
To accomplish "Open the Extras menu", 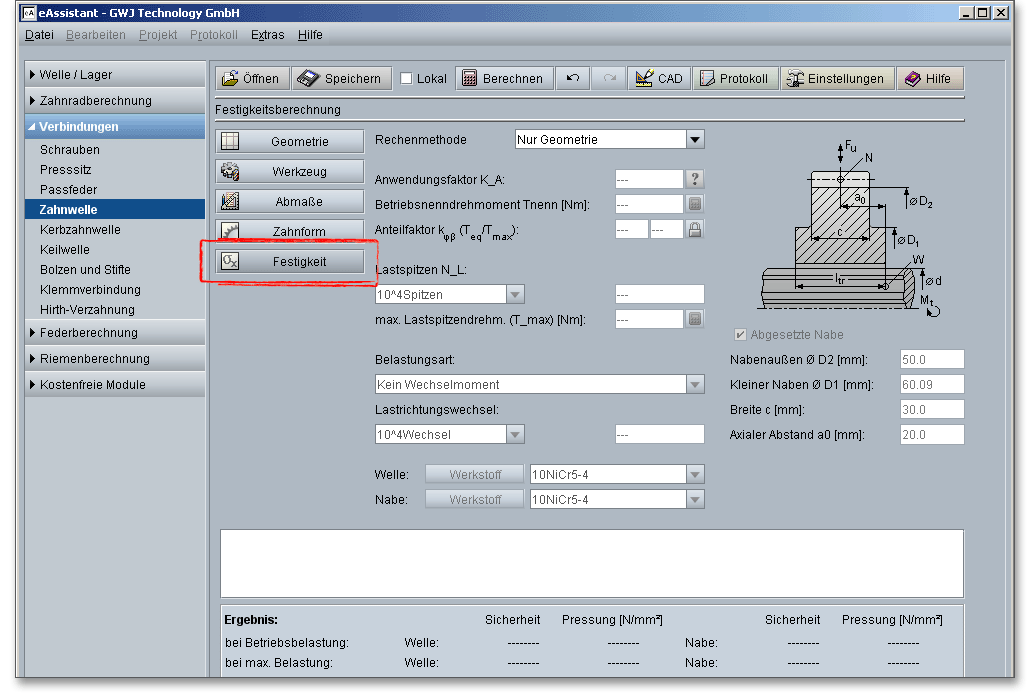I will coord(267,35).
